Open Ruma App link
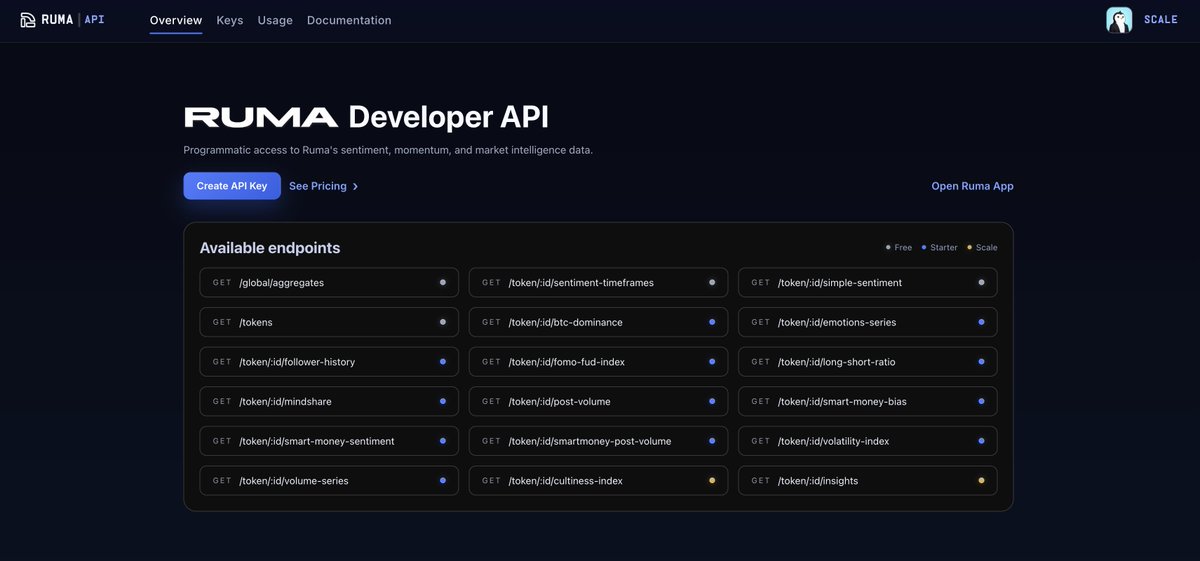Viewport: 1200px width, 561px height. click(972, 186)
